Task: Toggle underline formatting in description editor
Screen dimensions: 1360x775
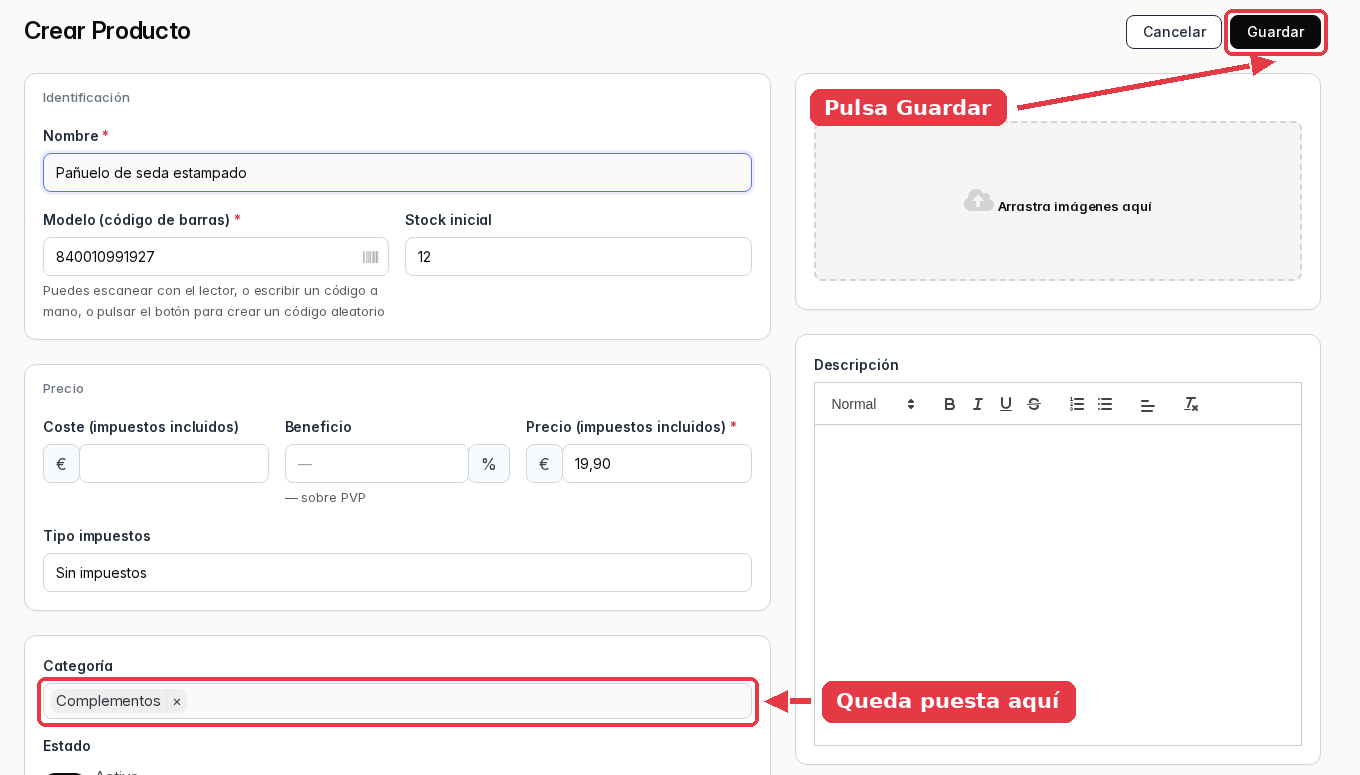Action: pyautogui.click(x=1006, y=404)
